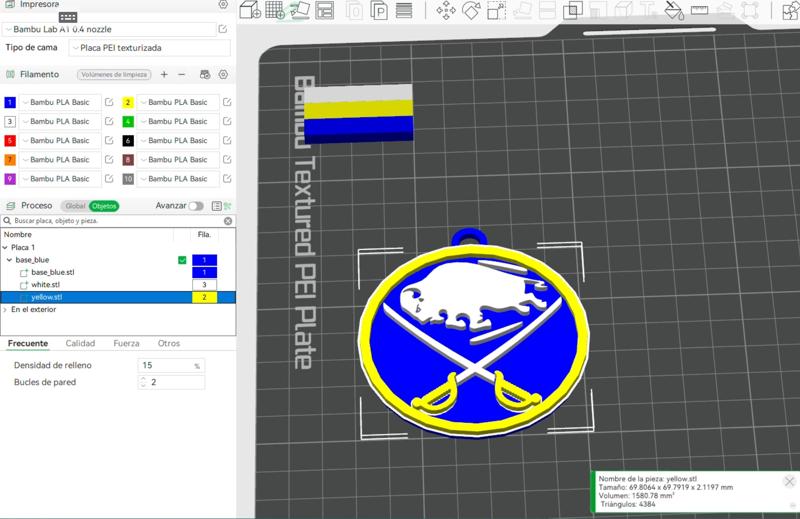Click the Add plate icon in toolbar
This screenshot has height=519, width=800.
coord(275,10)
